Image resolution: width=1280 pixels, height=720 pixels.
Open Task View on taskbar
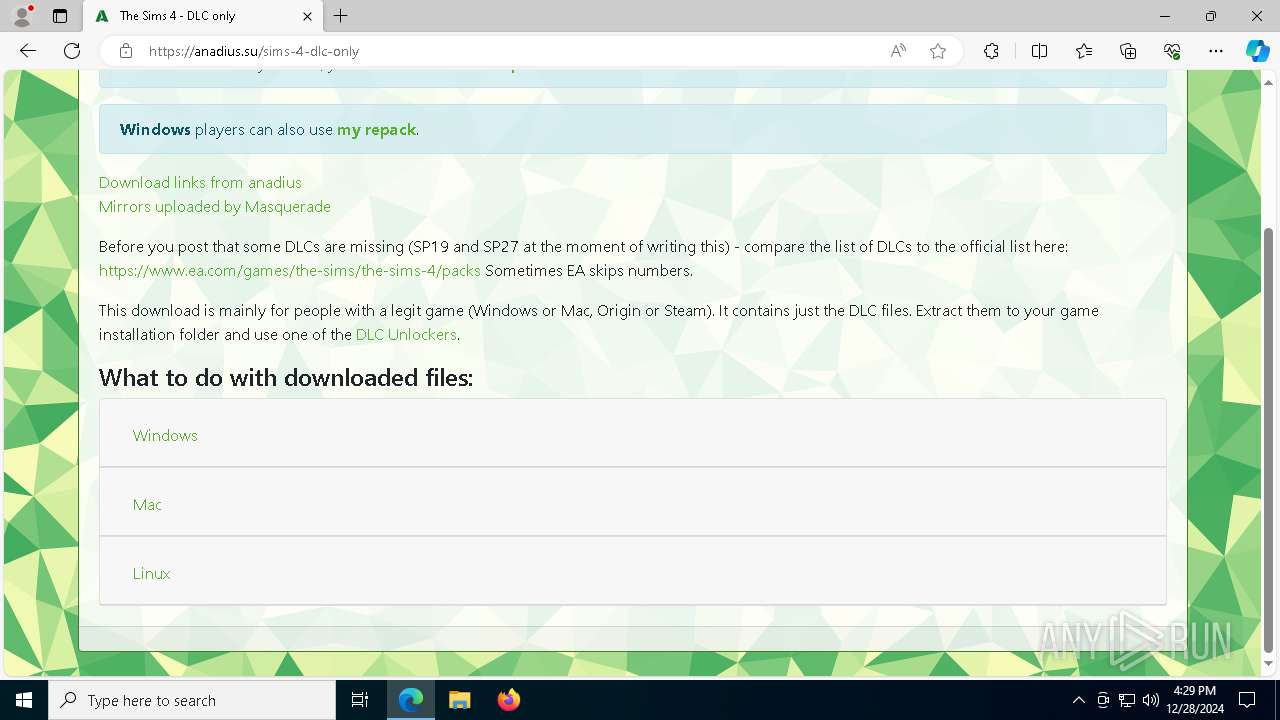[360, 700]
